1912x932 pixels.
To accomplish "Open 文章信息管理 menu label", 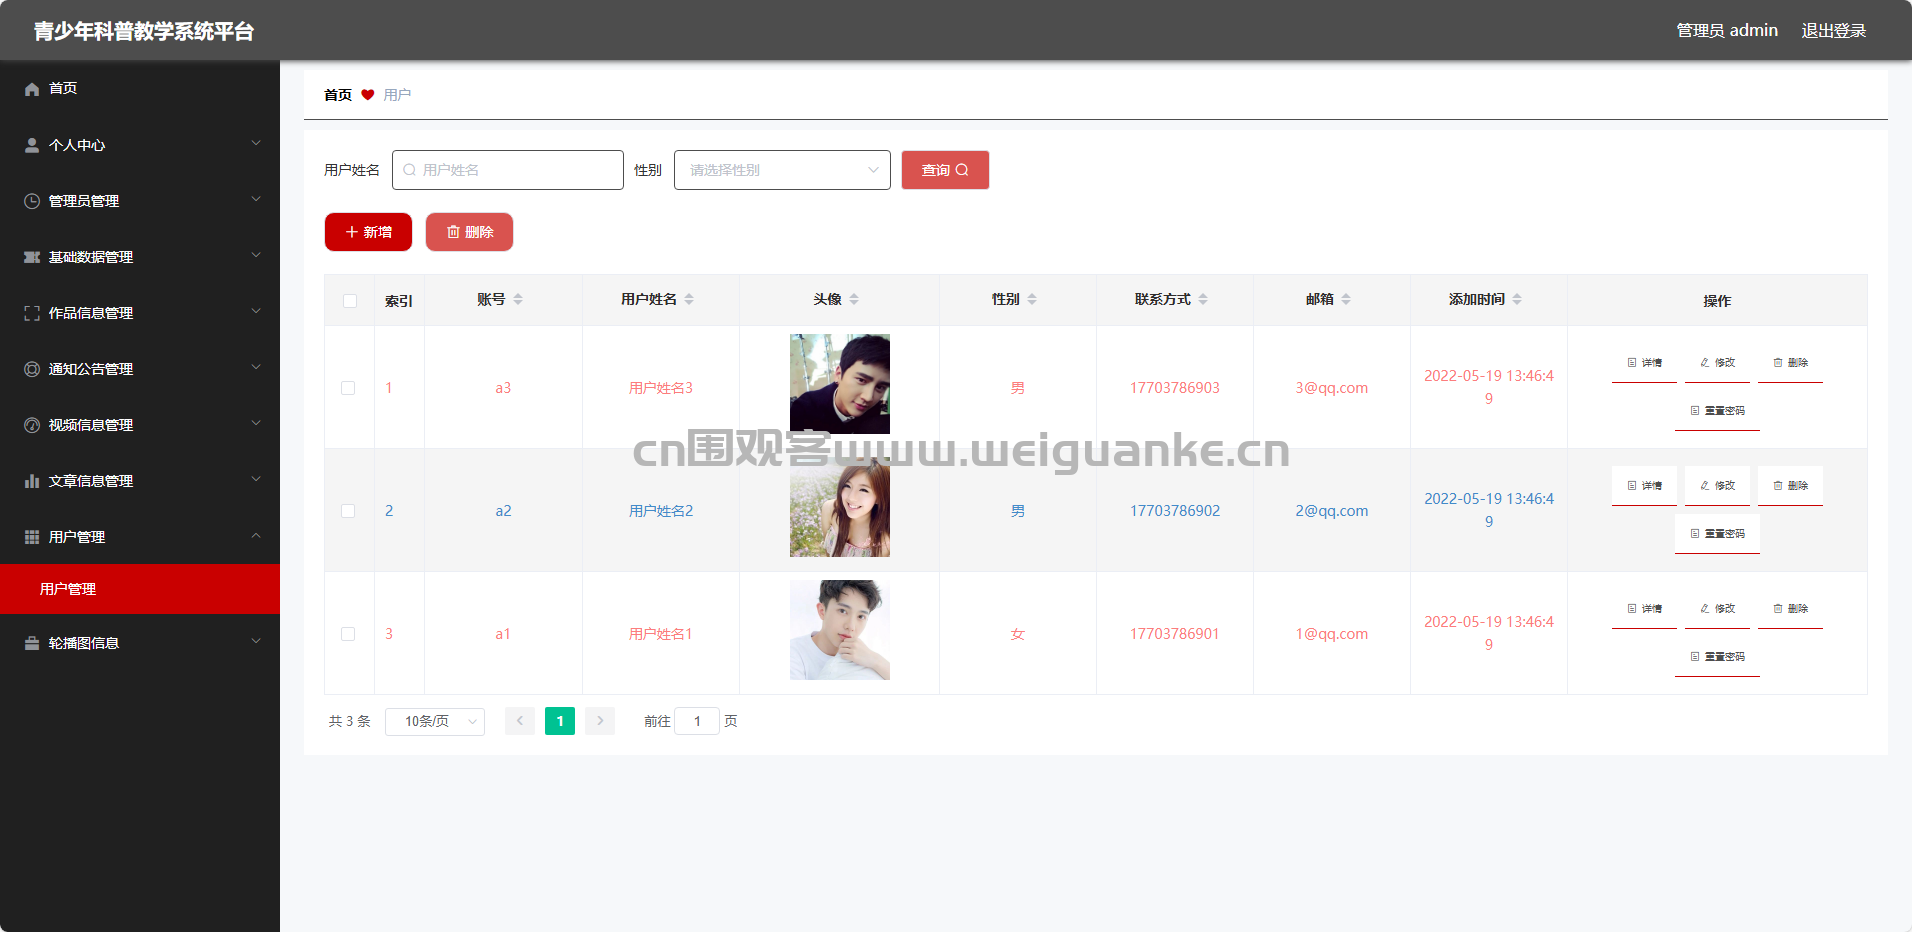I will point(91,481).
